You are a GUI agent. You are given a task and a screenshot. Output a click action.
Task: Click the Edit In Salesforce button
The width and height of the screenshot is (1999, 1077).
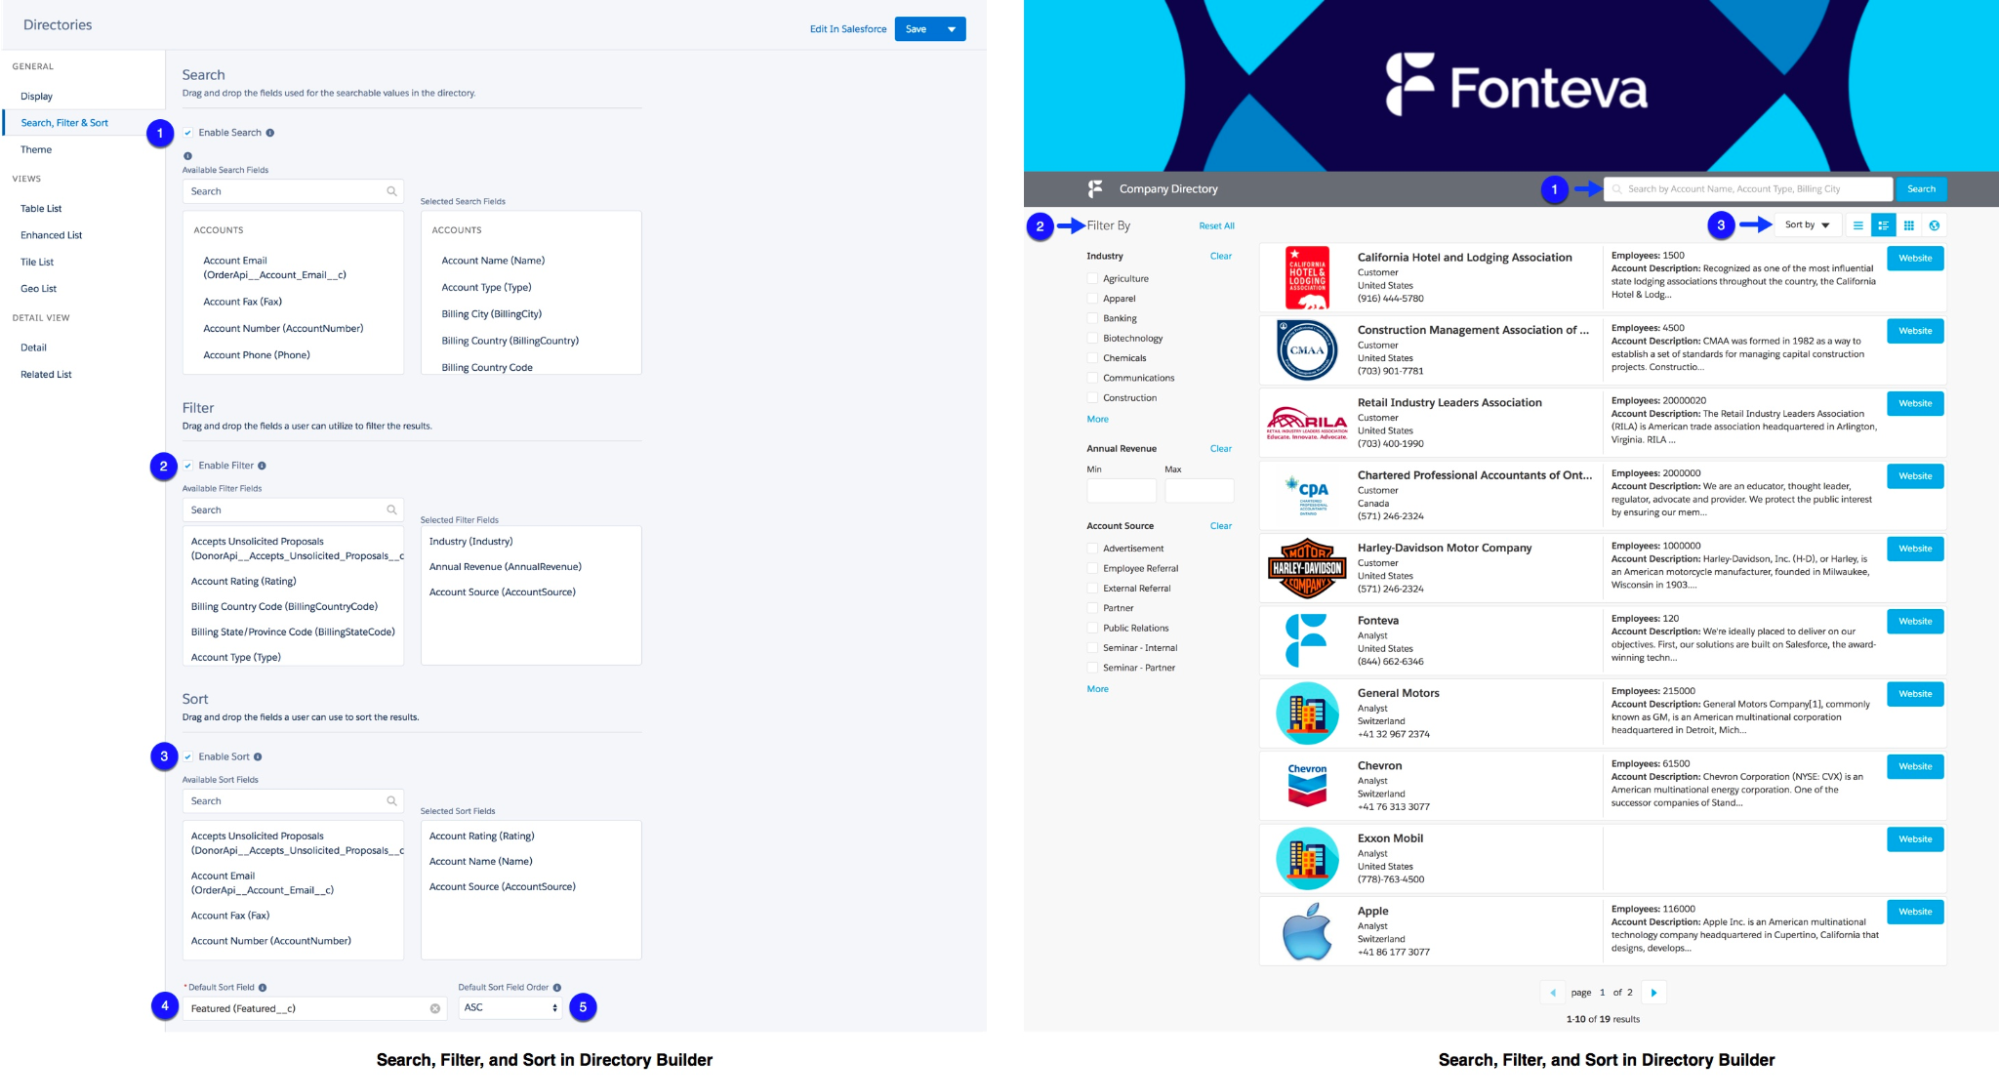coord(846,29)
